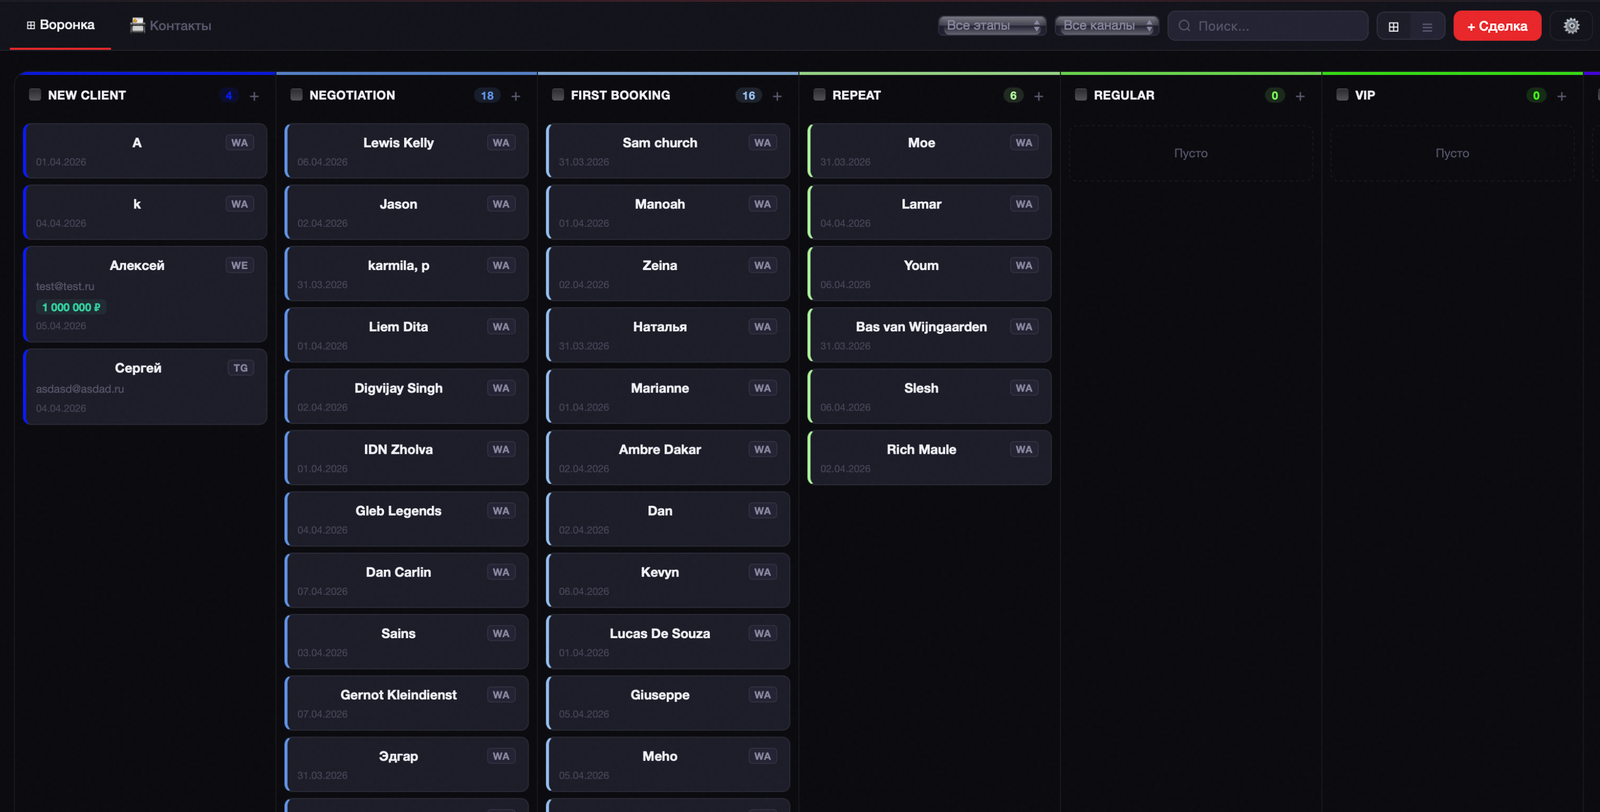Add a deal to First Booking column
The image size is (1600, 812).
tap(777, 96)
